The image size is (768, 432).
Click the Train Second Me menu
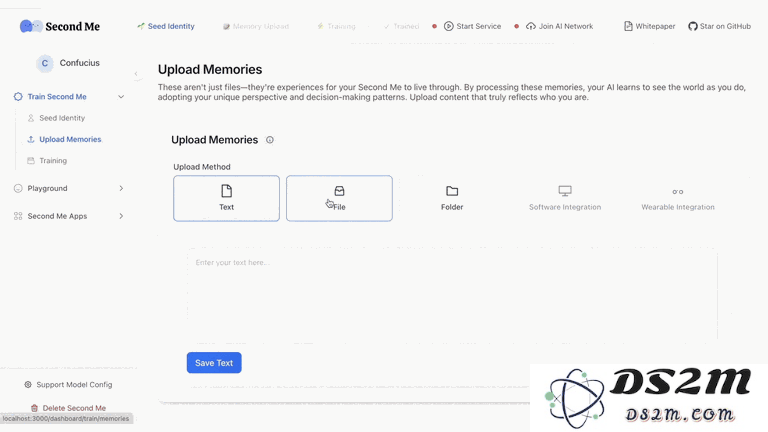click(x=69, y=96)
